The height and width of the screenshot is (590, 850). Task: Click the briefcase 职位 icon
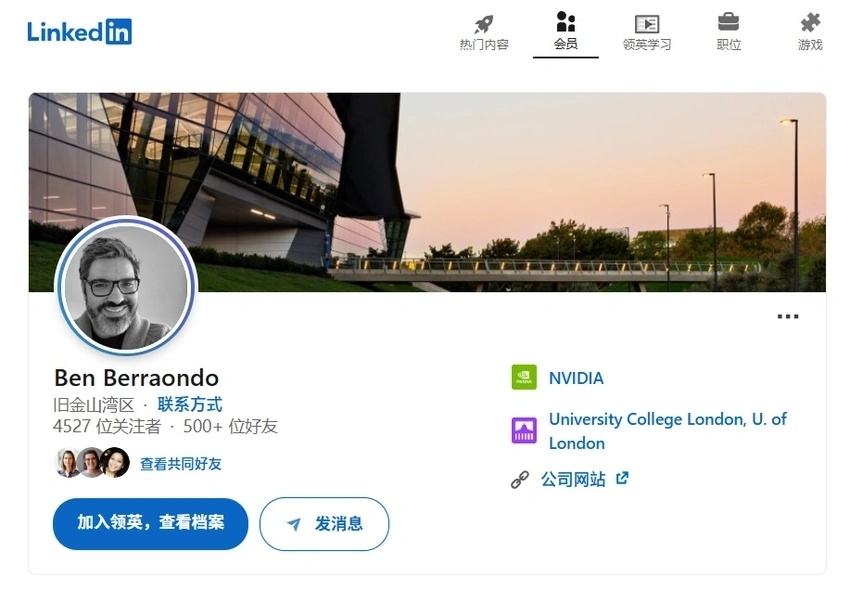pyautogui.click(x=728, y=23)
